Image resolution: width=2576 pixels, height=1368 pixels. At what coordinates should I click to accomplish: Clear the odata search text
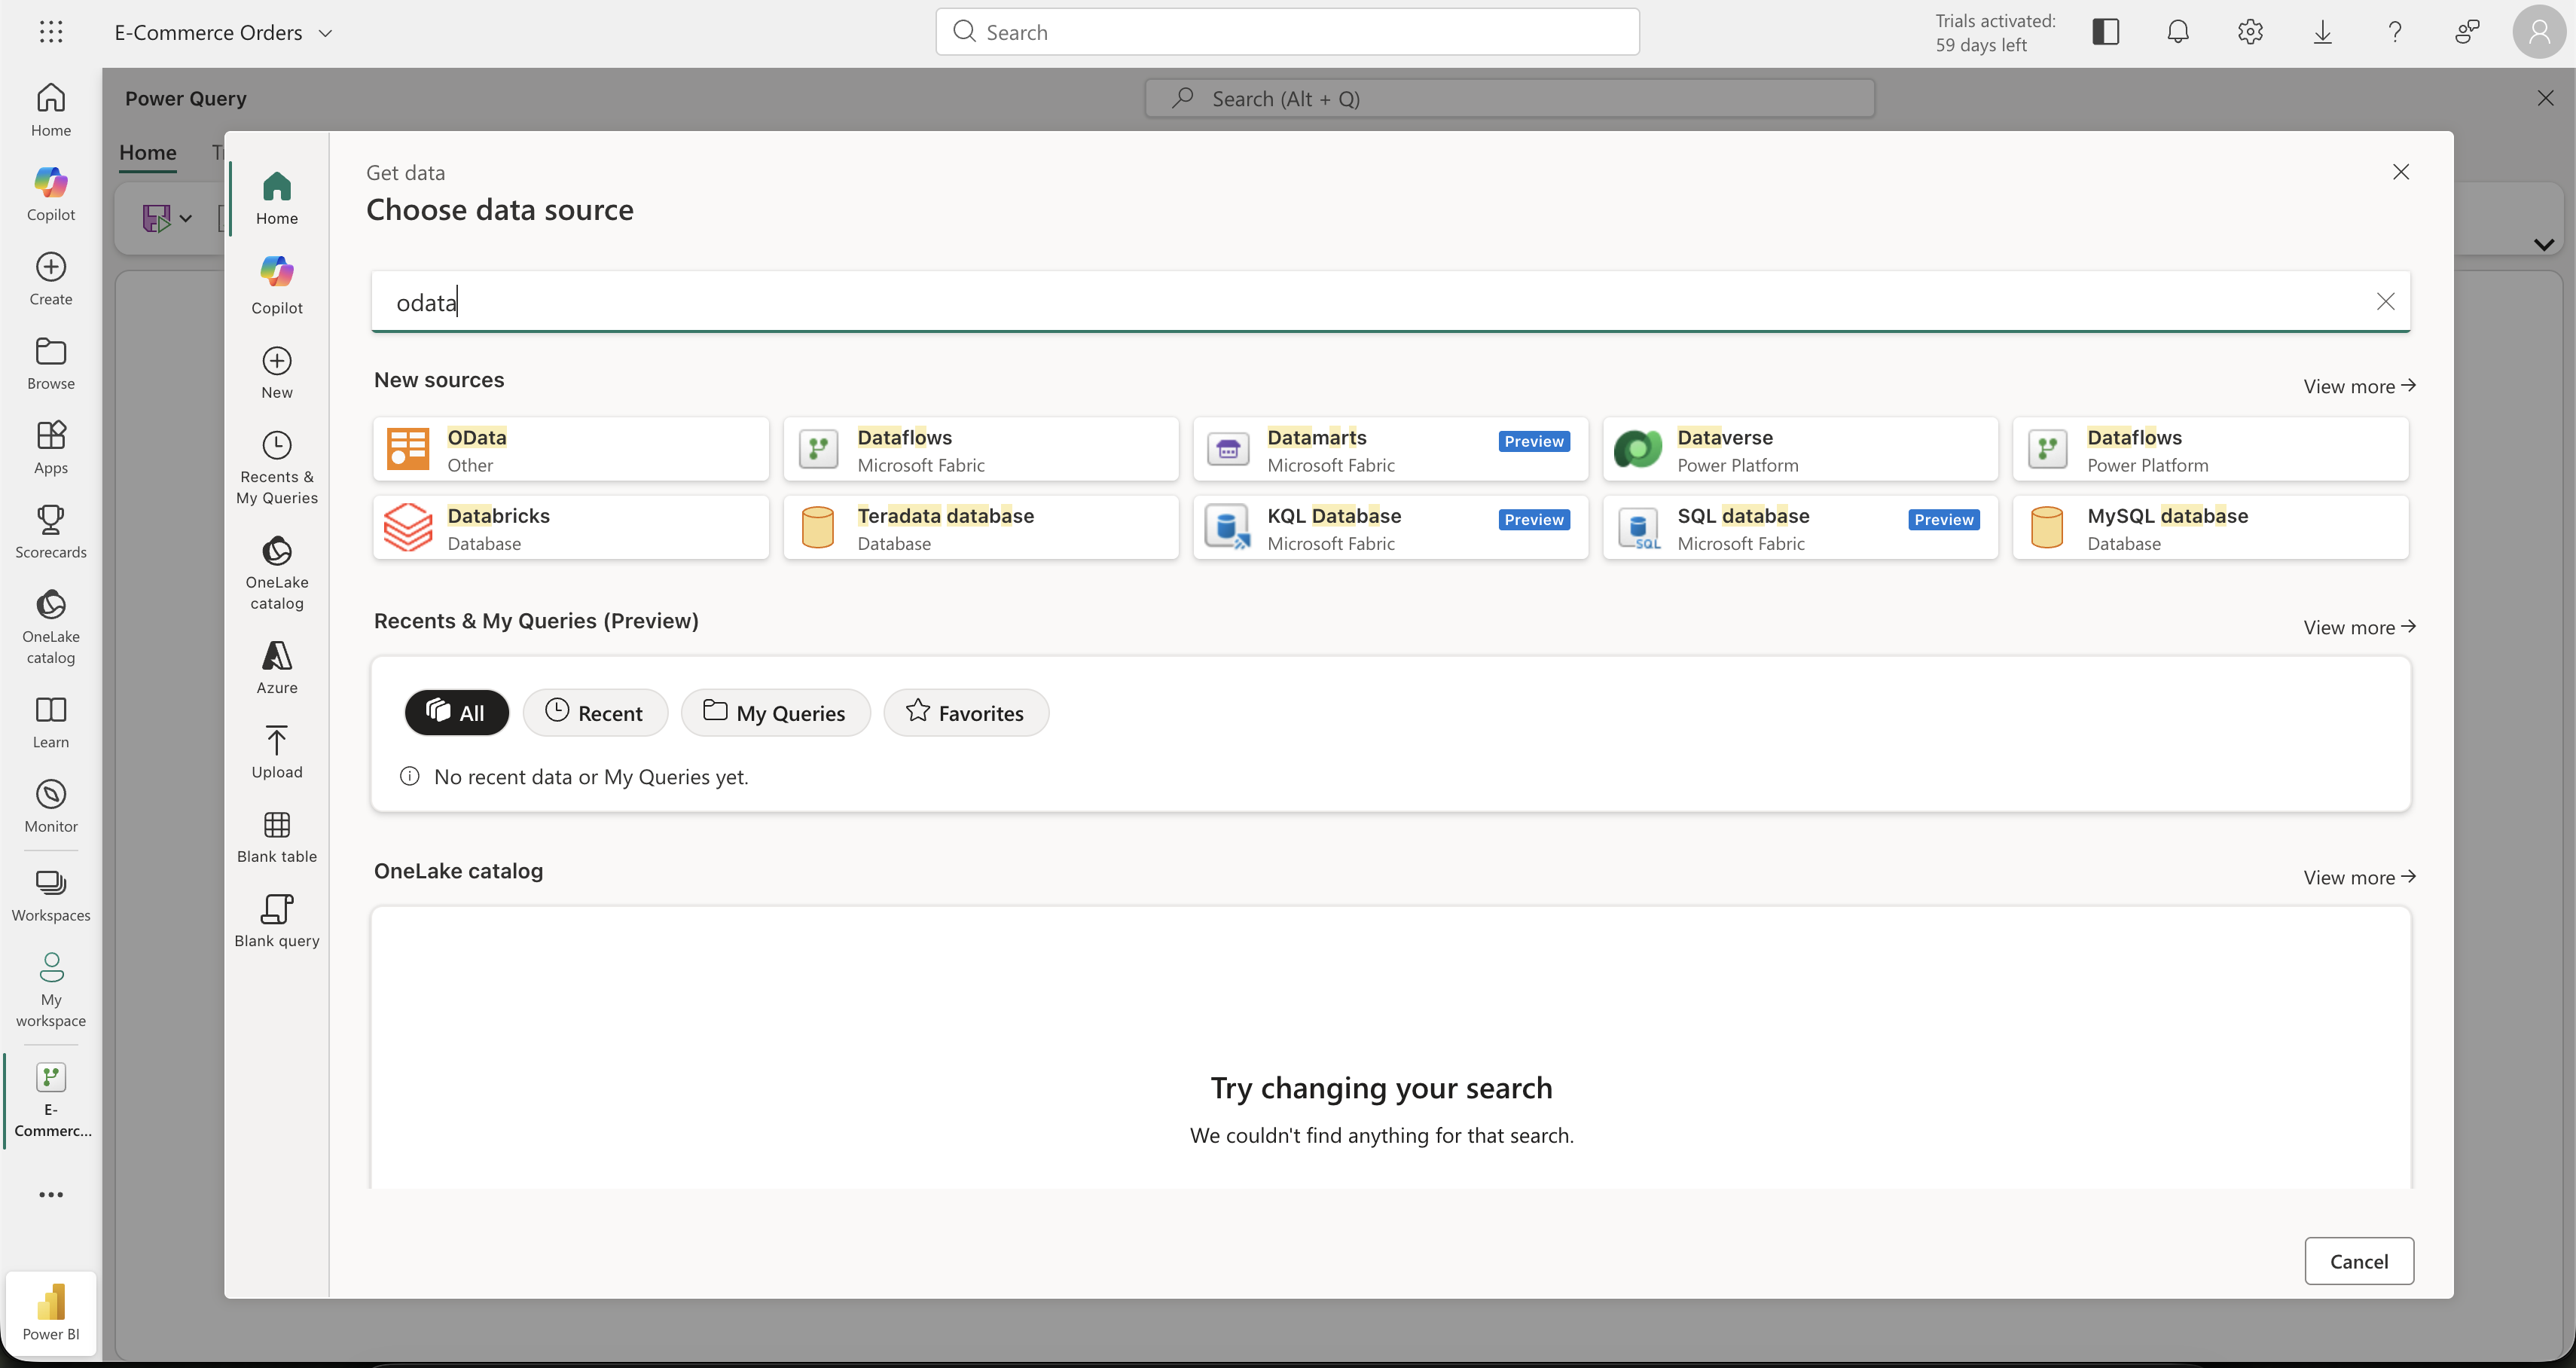tap(2386, 301)
